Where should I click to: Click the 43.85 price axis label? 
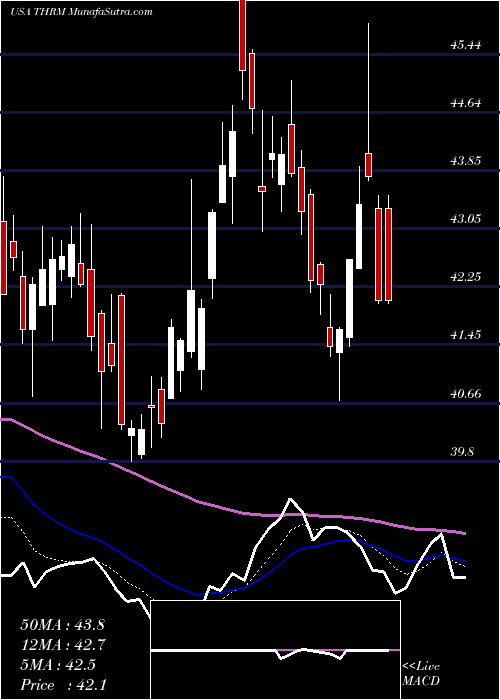(x=466, y=161)
